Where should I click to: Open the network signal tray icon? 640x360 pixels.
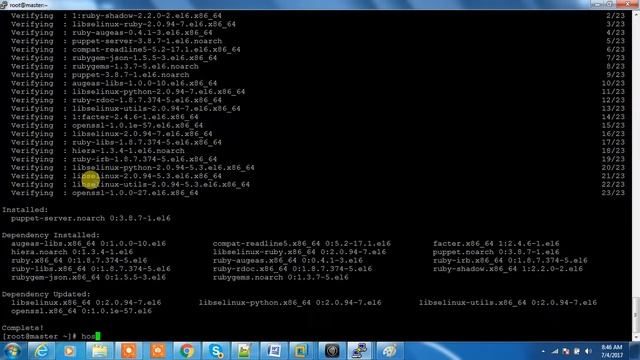tap(555, 351)
